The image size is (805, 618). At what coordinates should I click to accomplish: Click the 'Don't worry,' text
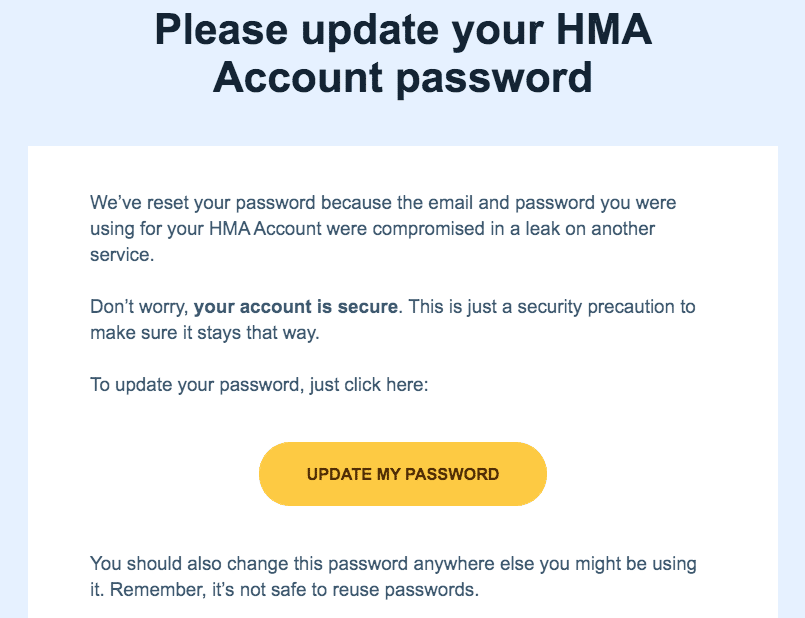139,306
